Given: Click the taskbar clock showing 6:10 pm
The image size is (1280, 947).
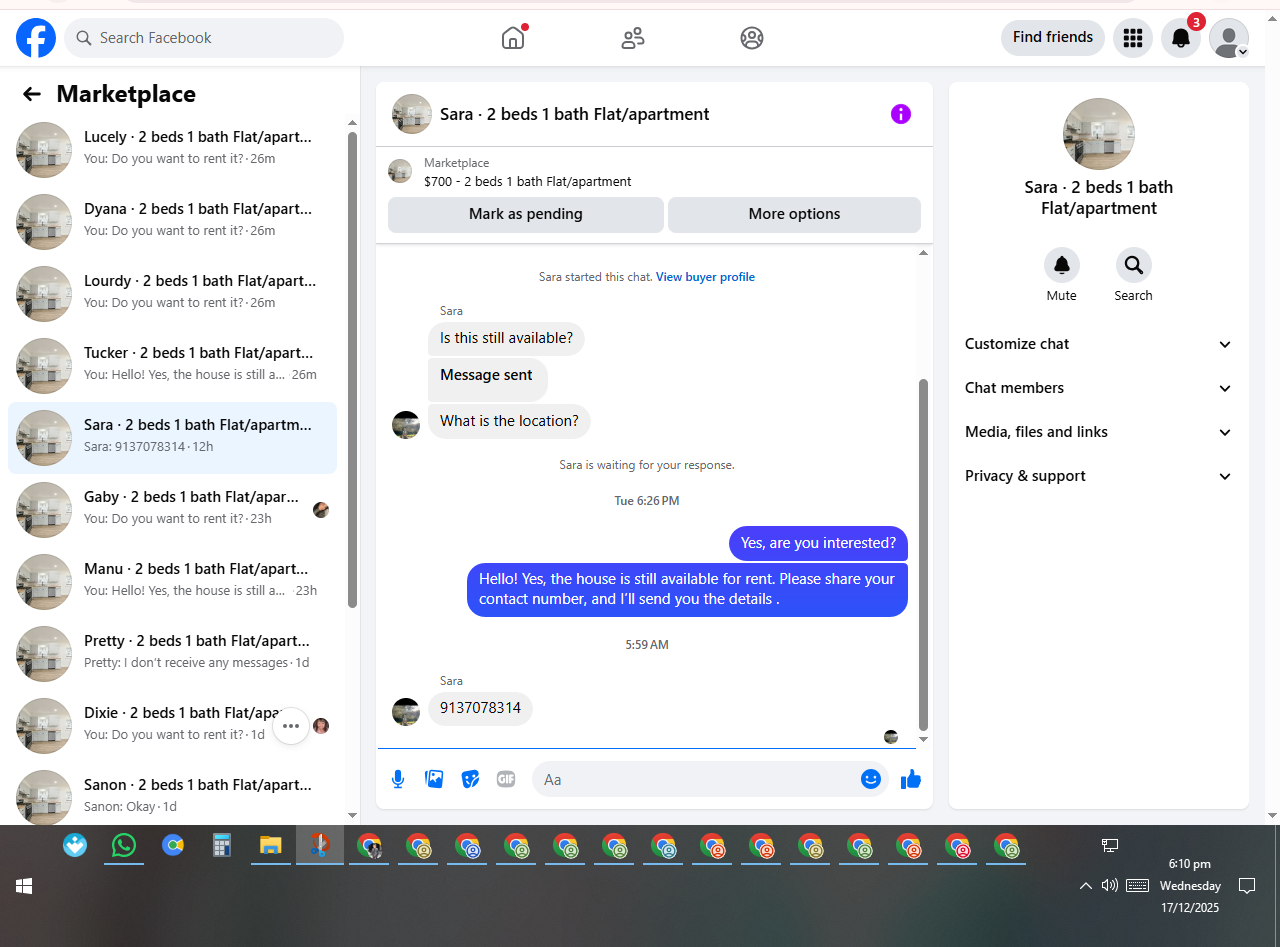Looking at the screenshot, I should coord(1190,886).
